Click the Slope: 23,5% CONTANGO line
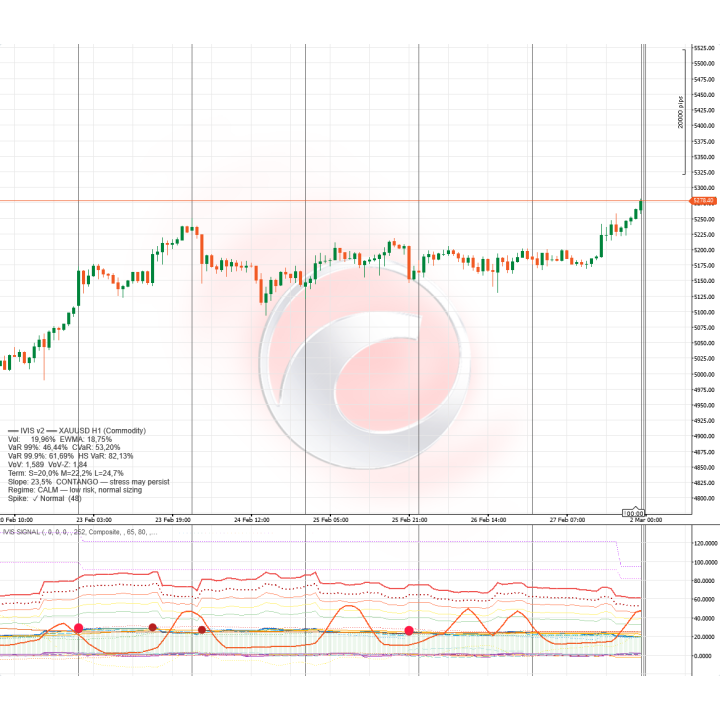This screenshot has width=720, height=720. [x=89, y=482]
